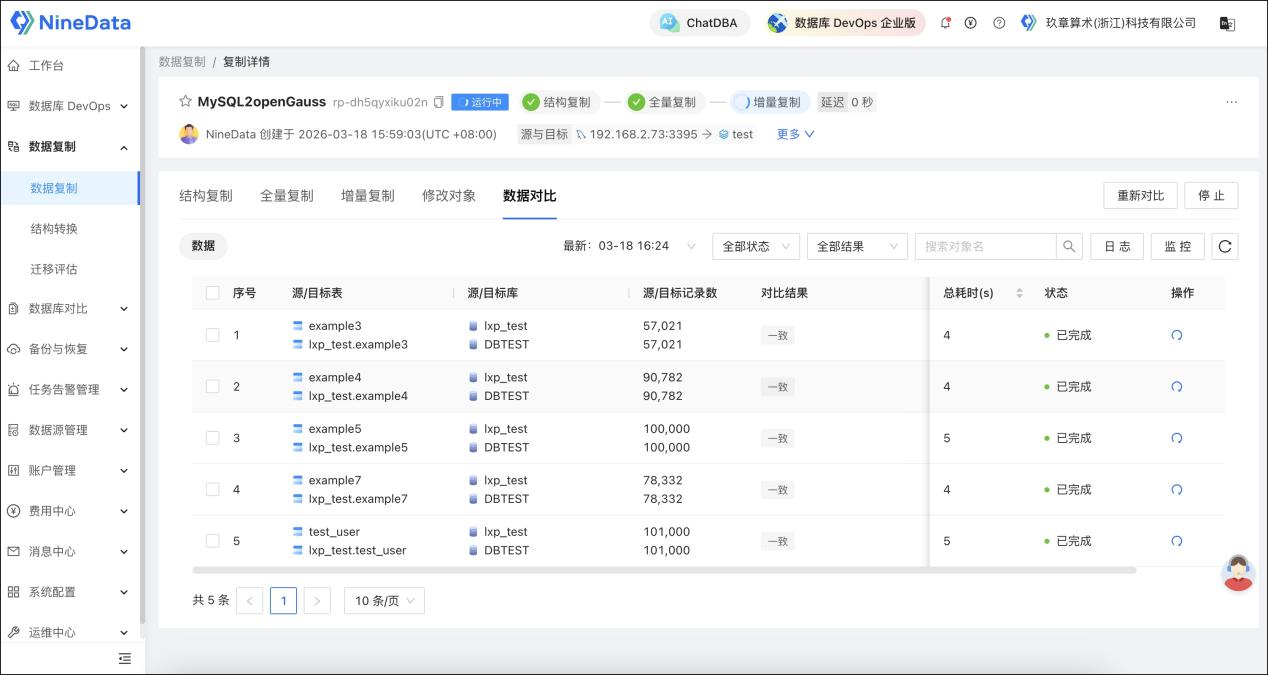
Task: Open the ChatDBA assistant
Action: 700,23
